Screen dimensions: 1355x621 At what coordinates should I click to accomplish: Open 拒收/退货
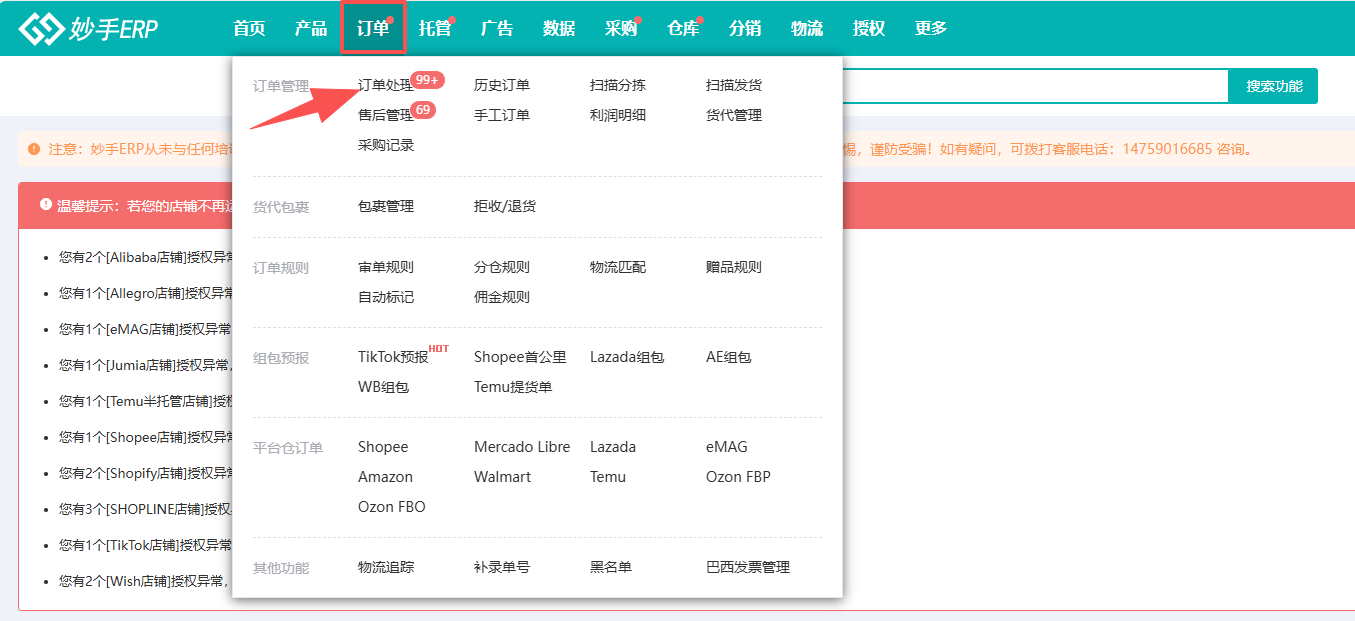505,207
